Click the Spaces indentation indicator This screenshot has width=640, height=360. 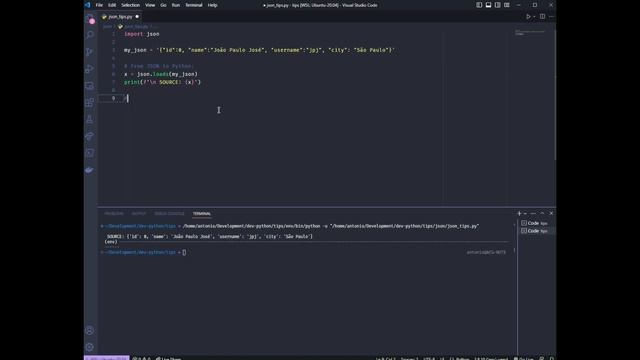(409, 358)
